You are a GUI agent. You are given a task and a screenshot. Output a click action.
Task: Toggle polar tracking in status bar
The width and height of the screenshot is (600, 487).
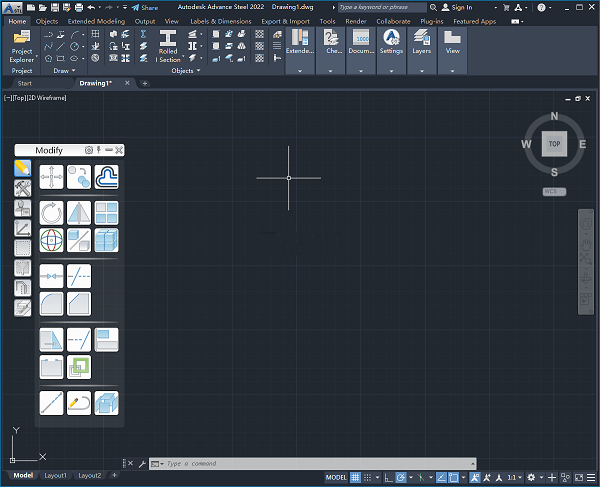pyautogui.click(x=401, y=477)
